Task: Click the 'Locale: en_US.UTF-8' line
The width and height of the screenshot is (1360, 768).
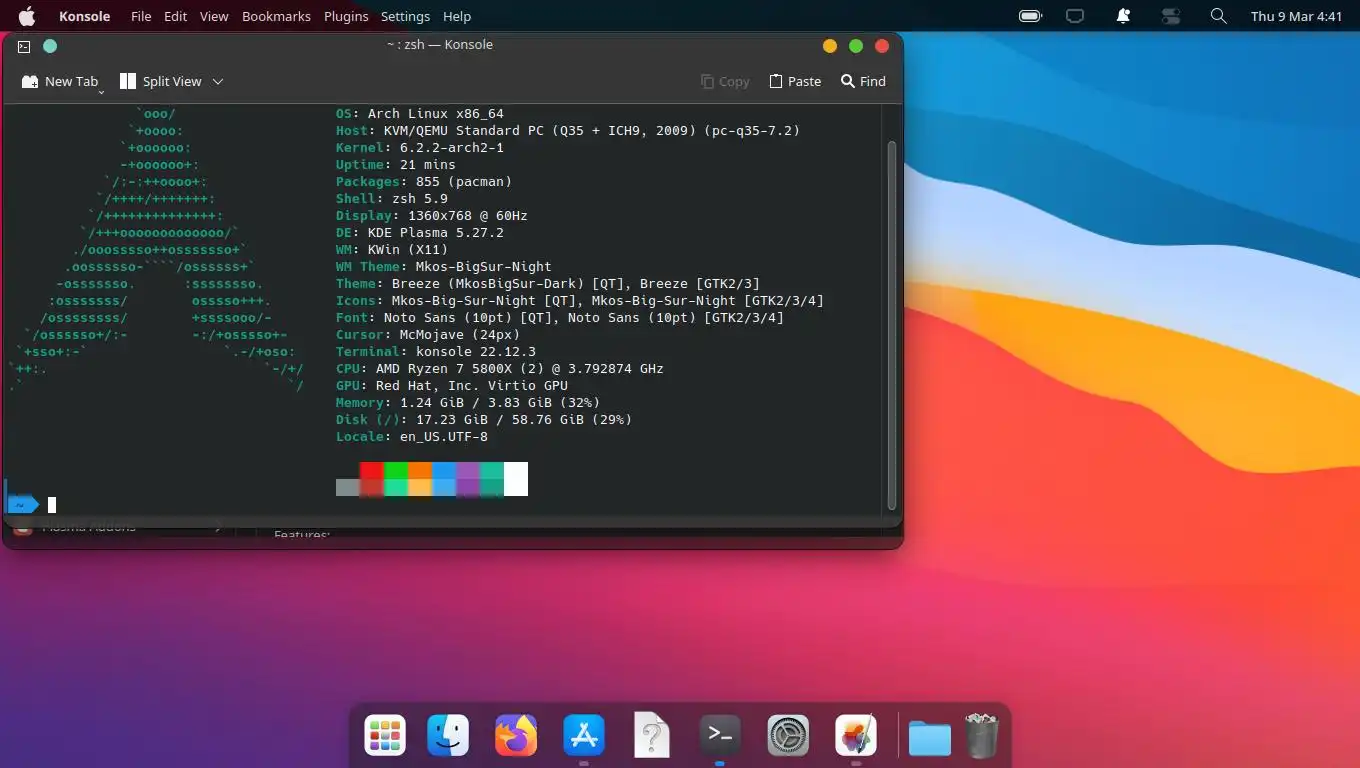Action: (412, 437)
